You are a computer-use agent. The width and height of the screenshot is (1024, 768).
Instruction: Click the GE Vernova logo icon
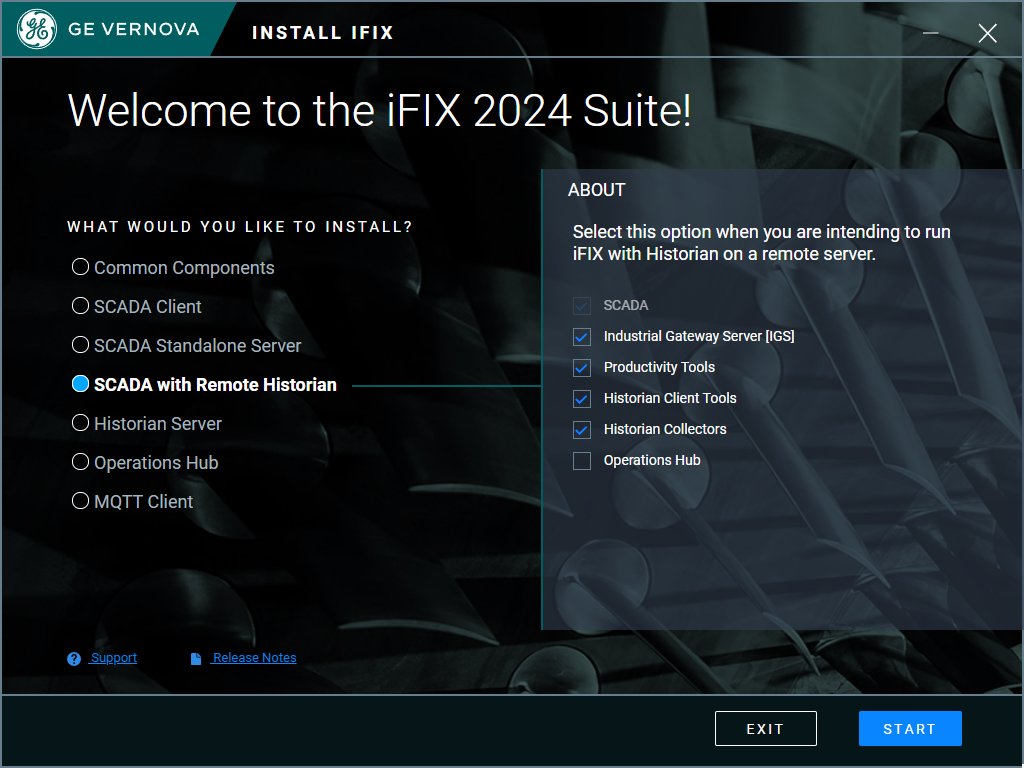[x=37, y=29]
